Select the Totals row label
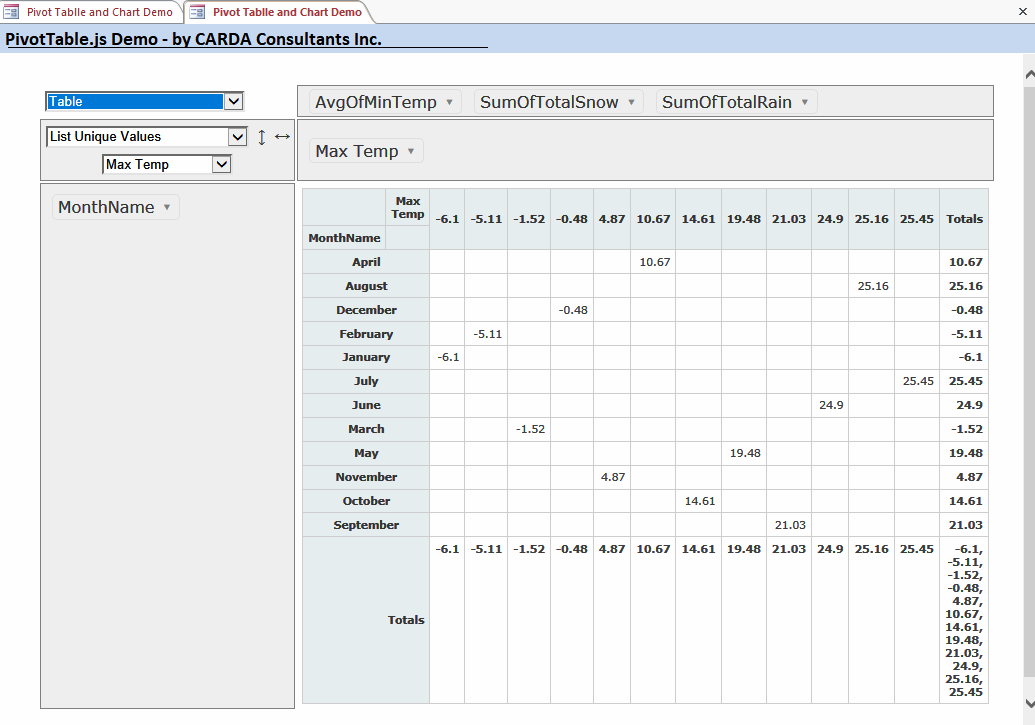The image size is (1035, 725). click(406, 620)
